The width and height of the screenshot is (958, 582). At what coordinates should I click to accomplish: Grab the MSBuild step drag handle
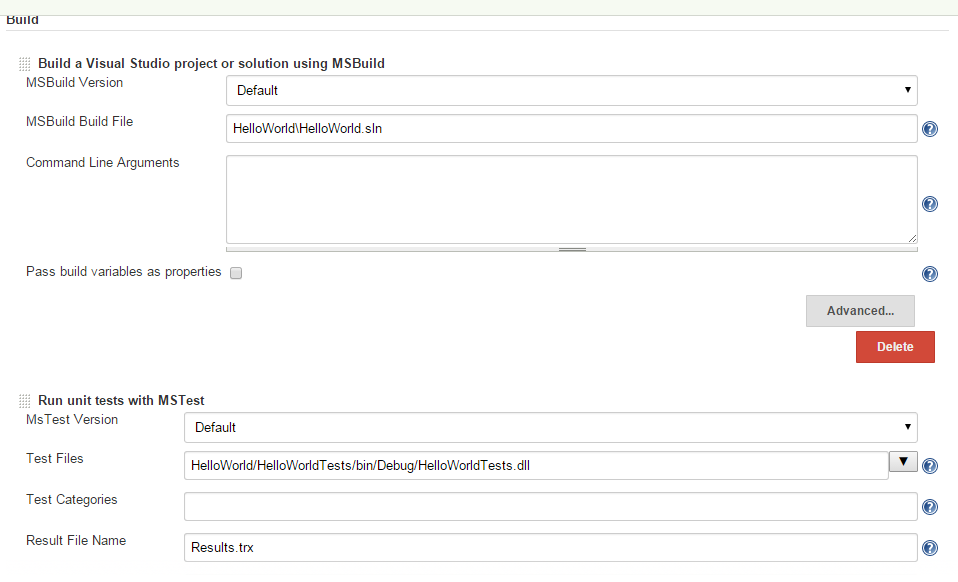coord(24,64)
